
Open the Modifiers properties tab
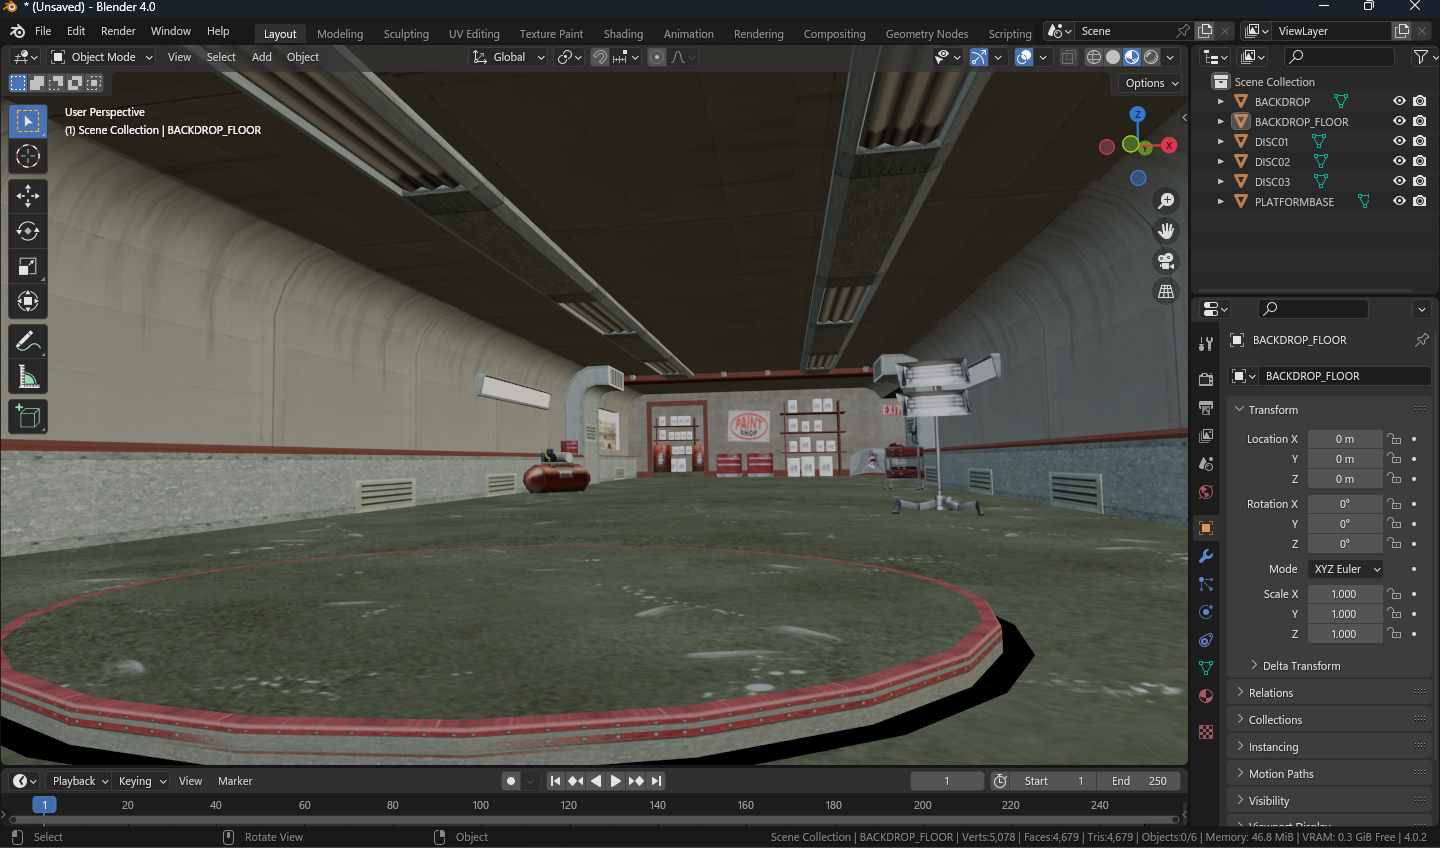click(x=1206, y=556)
